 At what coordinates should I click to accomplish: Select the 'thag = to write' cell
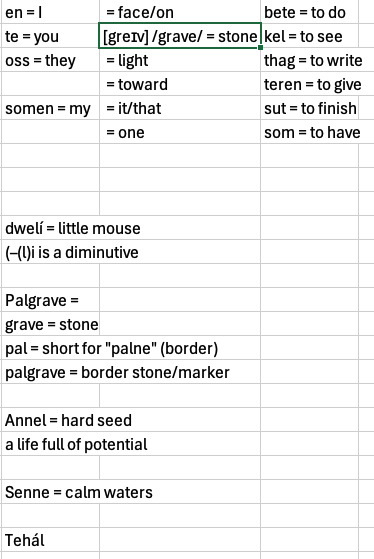click(x=309, y=60)
